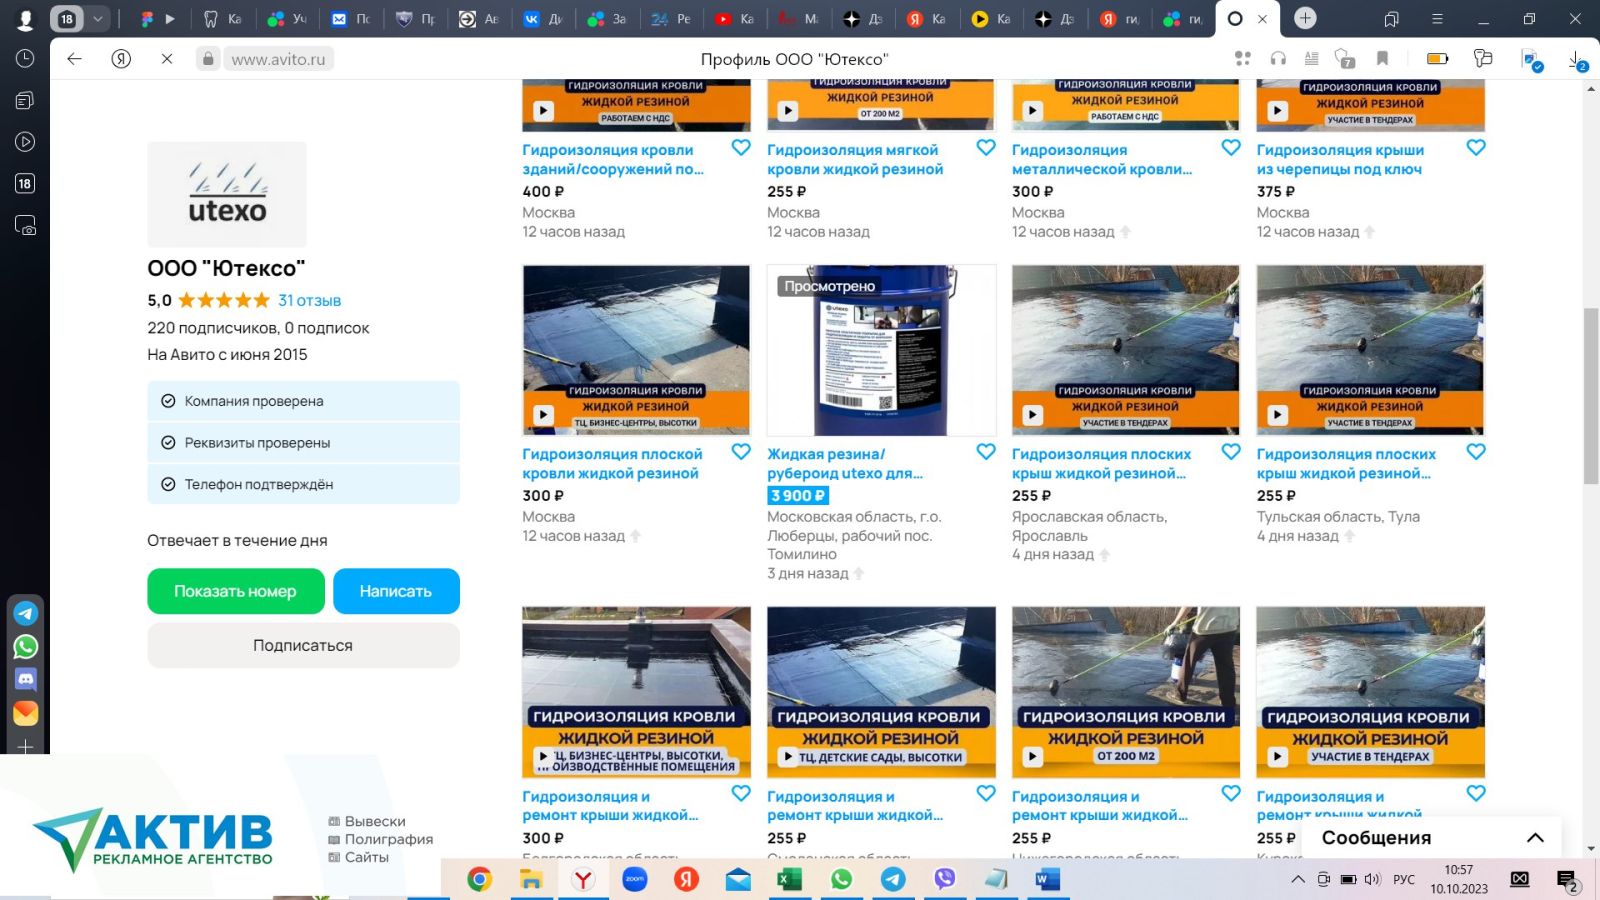Click the www.avito.ru address field
This screenshot has height=900, width=1600.
coord(278,59)
